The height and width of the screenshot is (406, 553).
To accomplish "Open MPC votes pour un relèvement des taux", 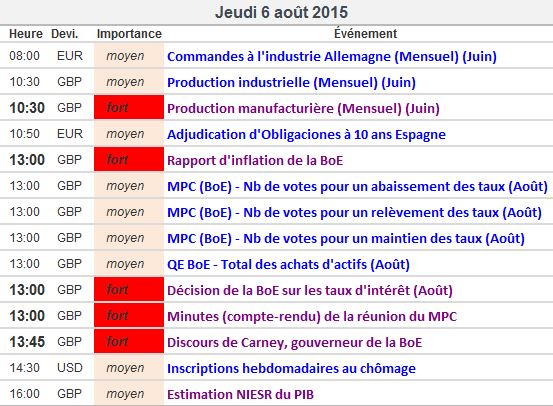I will click(354, 212).
